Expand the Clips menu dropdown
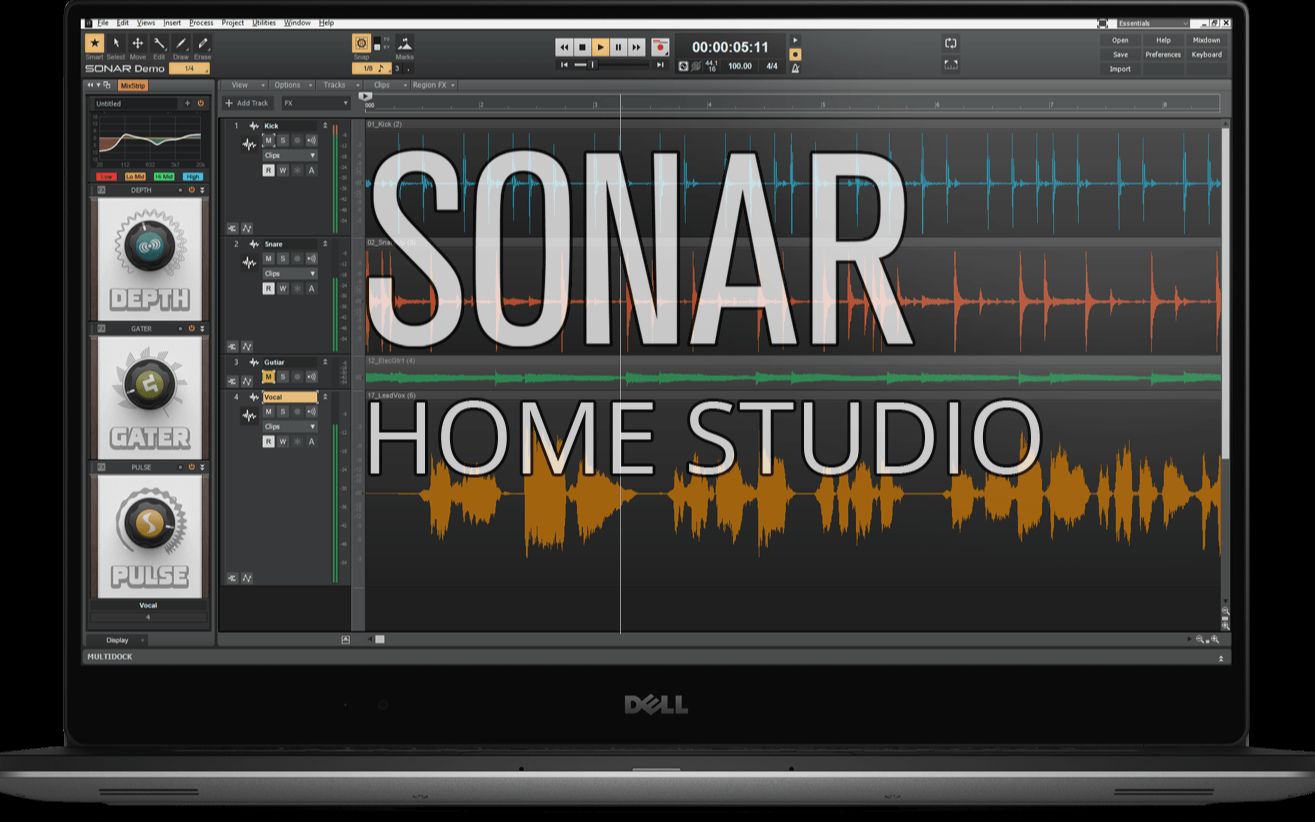 click(x=386, y=85)
